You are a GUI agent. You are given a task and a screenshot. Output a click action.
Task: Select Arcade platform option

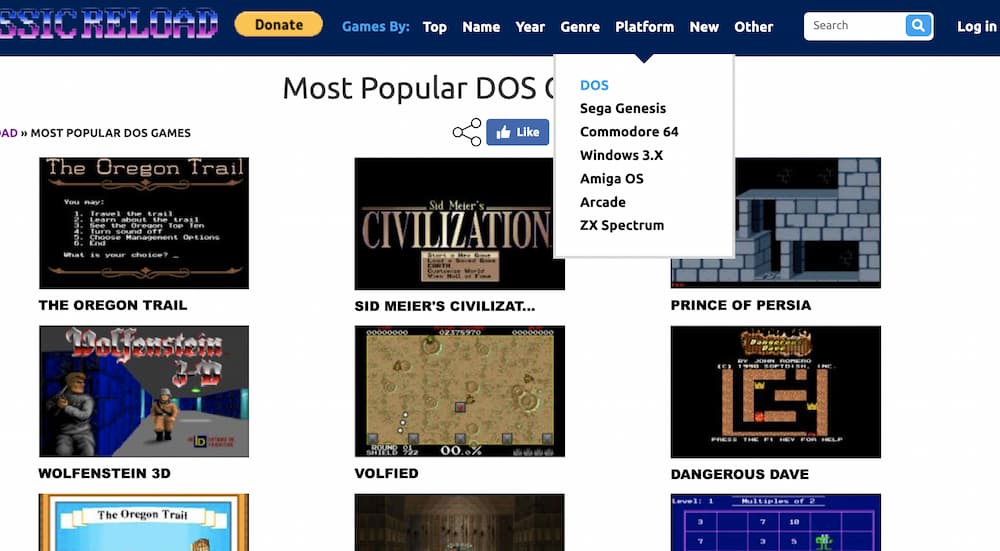click(x=603, y=202)
